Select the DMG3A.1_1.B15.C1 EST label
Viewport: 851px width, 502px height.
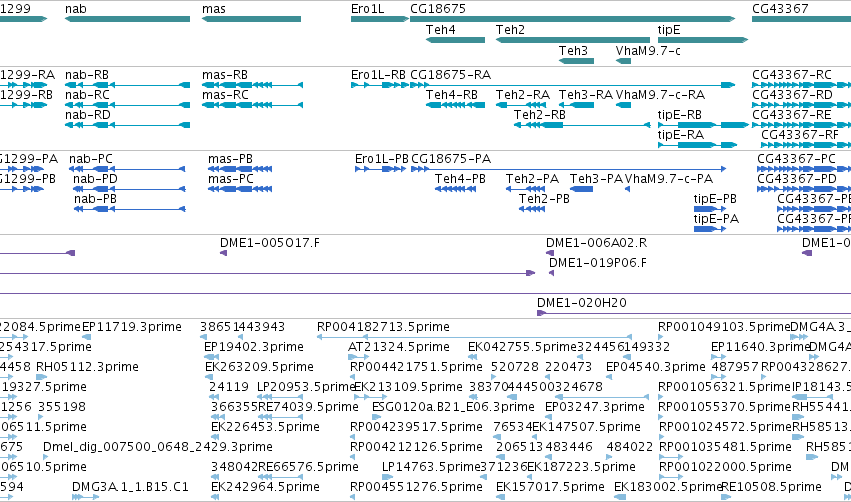coord(130,487)
